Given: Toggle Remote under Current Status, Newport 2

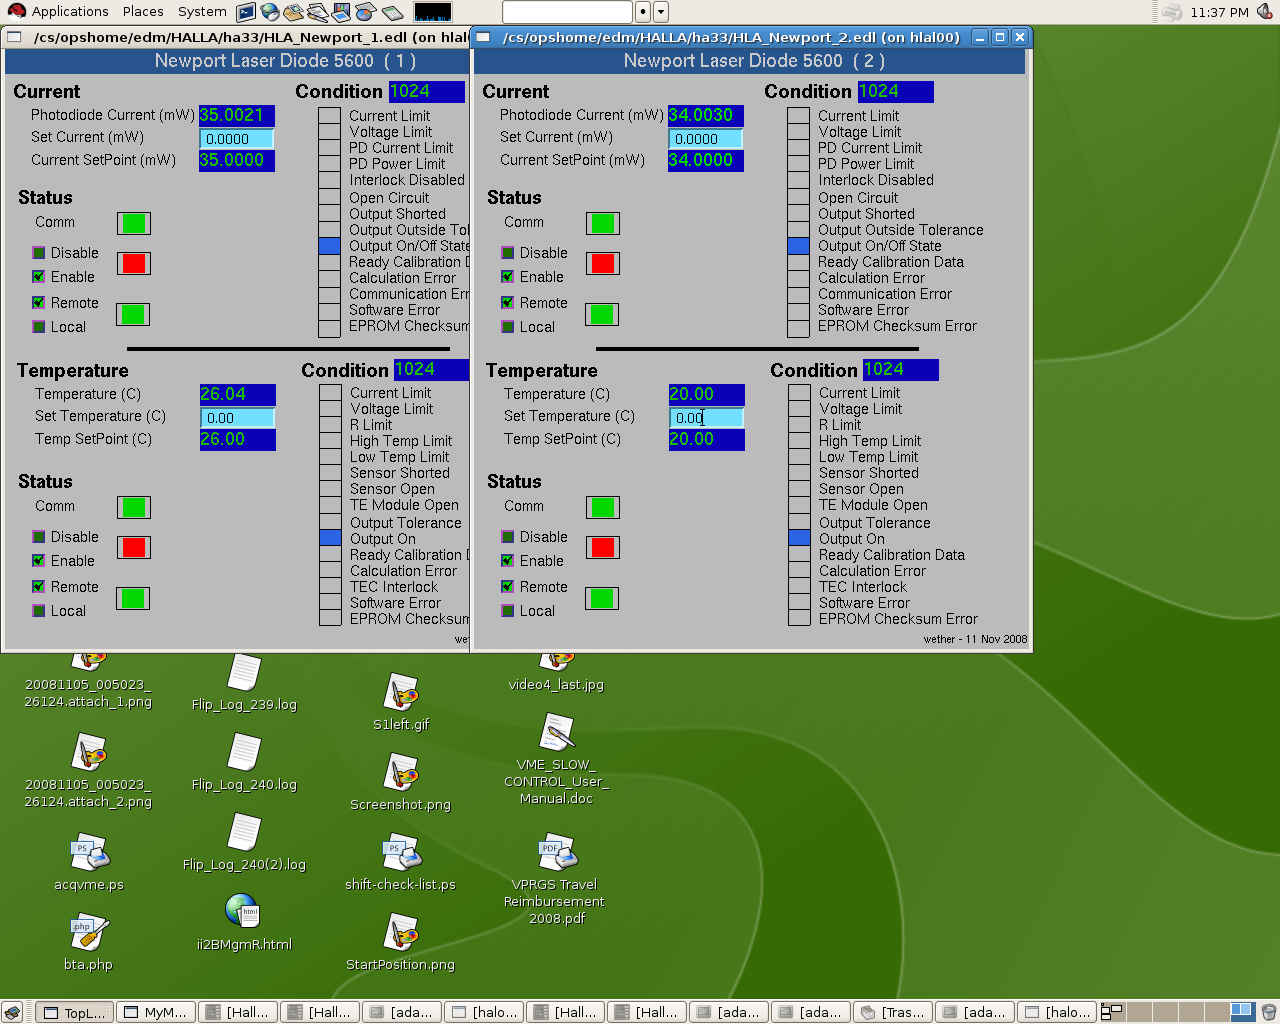Looking at the screenshot, I should 508,303.
